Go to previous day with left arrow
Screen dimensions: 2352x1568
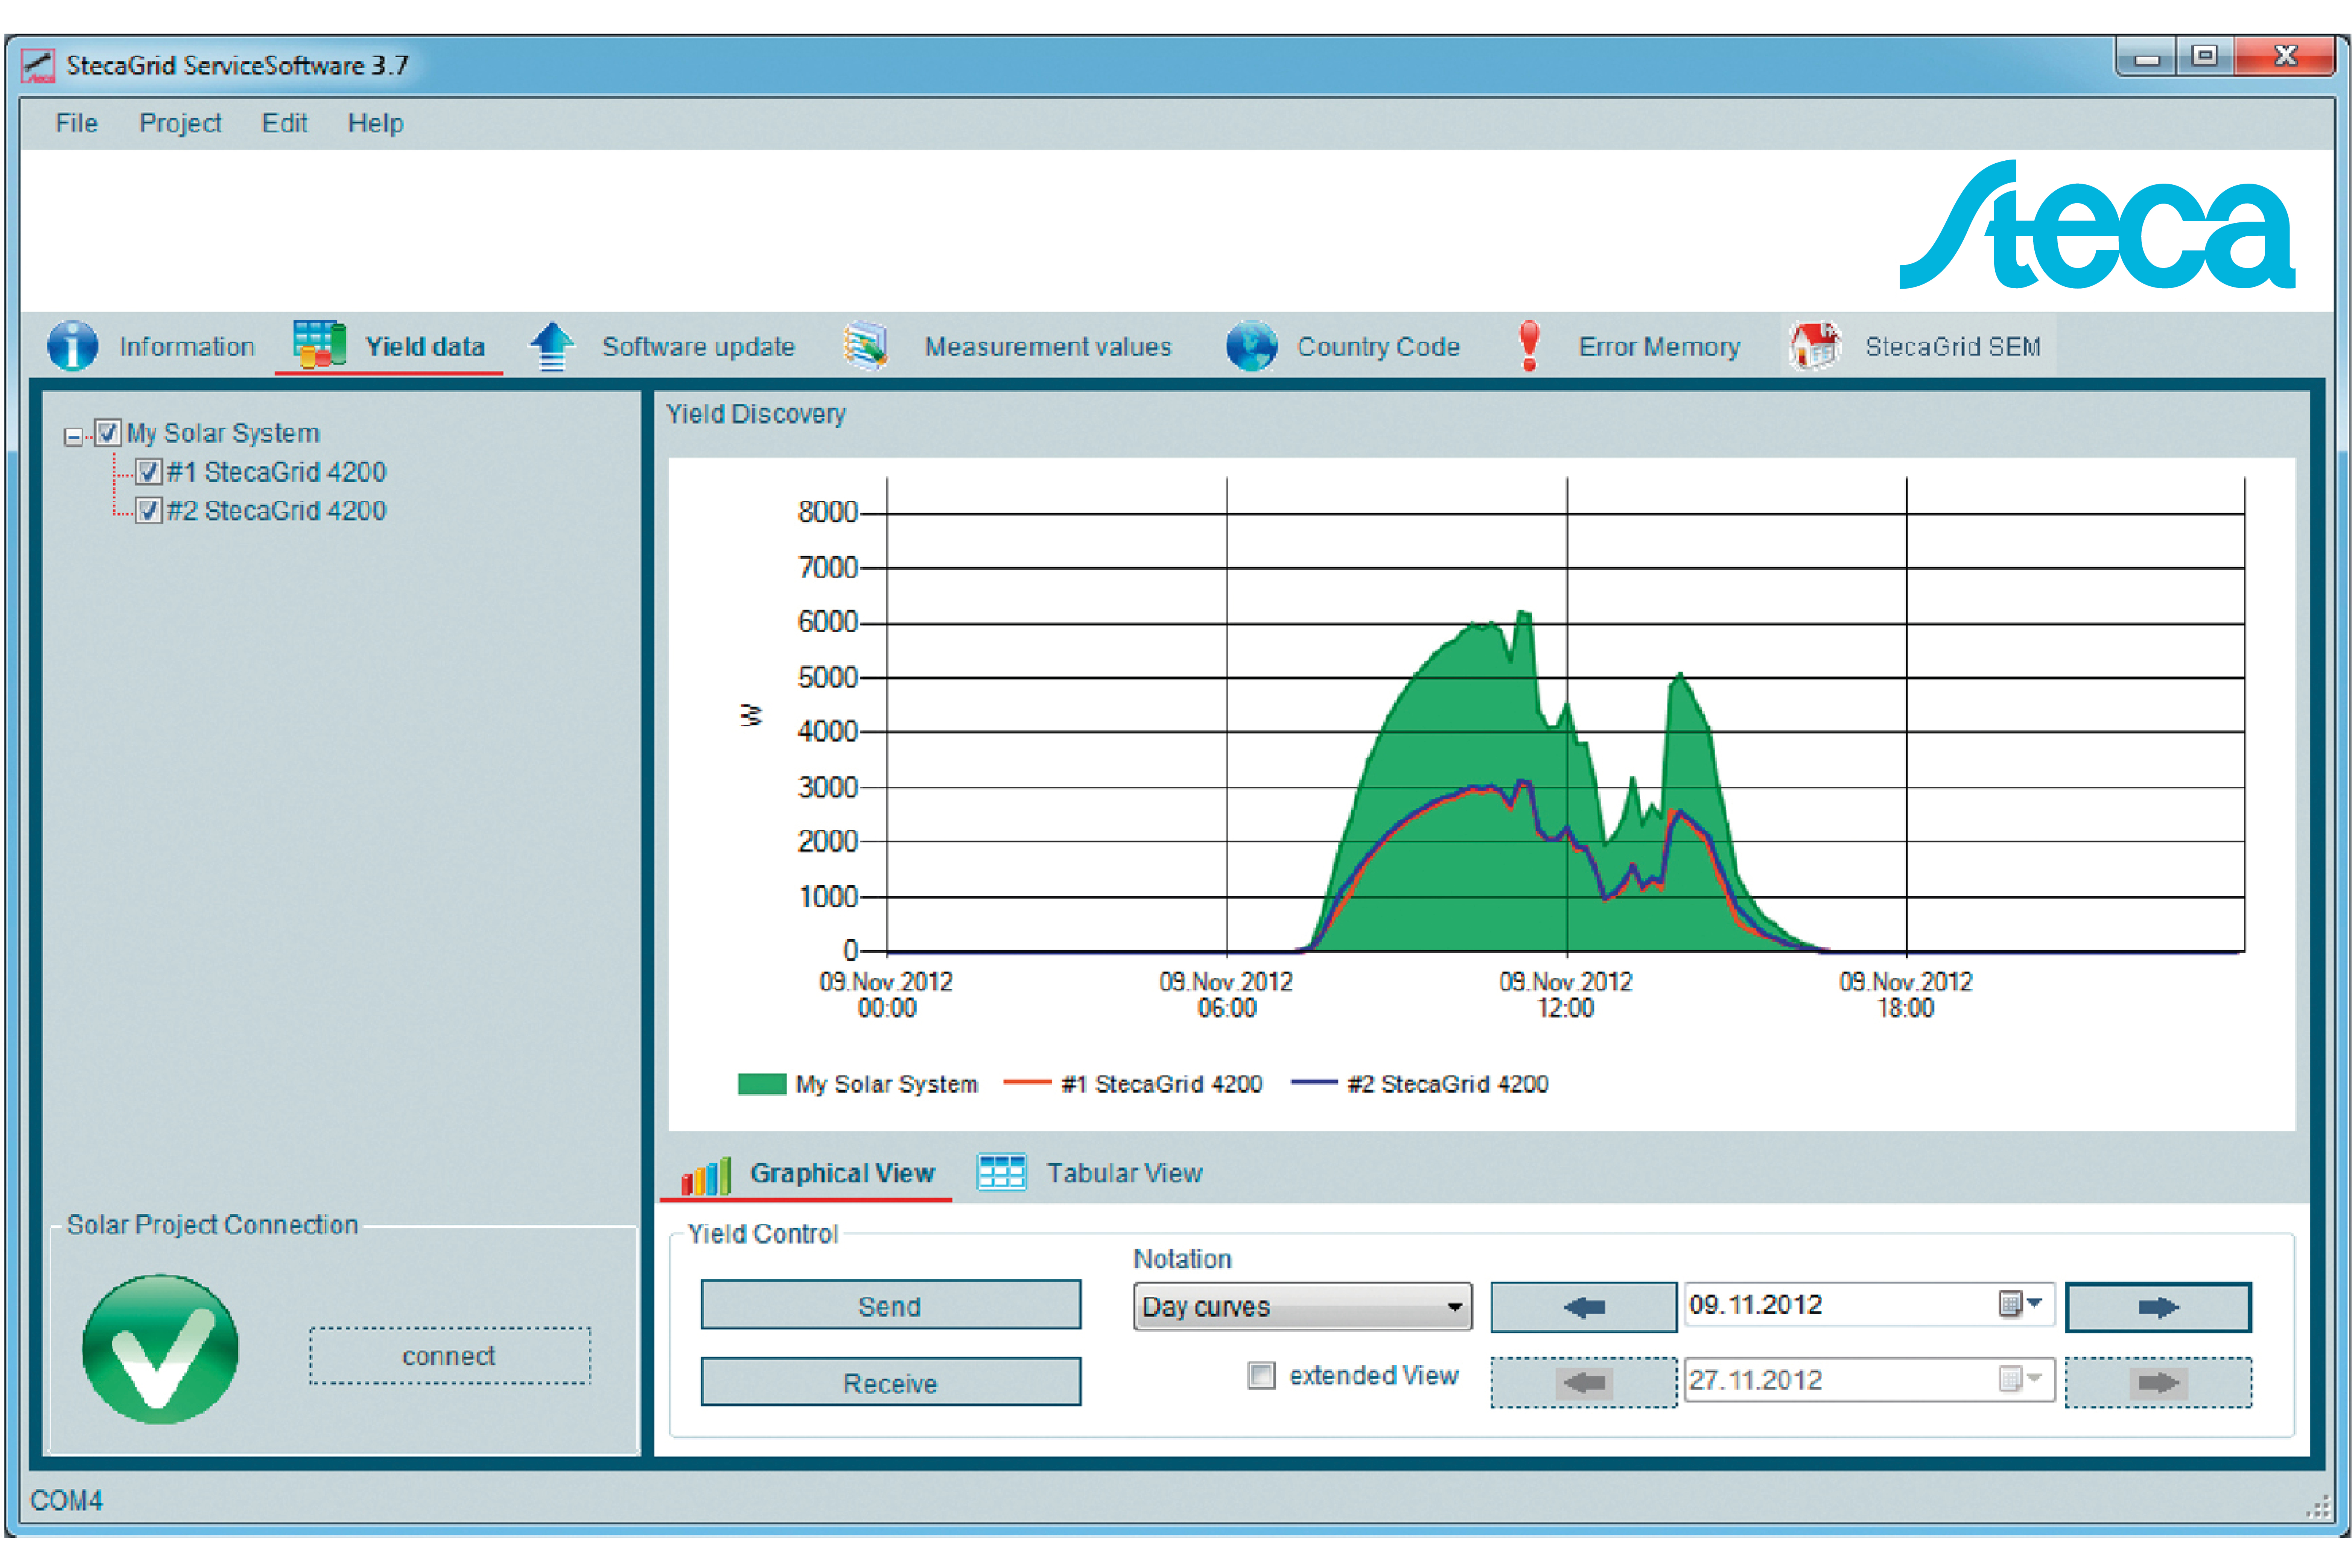click(1584, 1307)
